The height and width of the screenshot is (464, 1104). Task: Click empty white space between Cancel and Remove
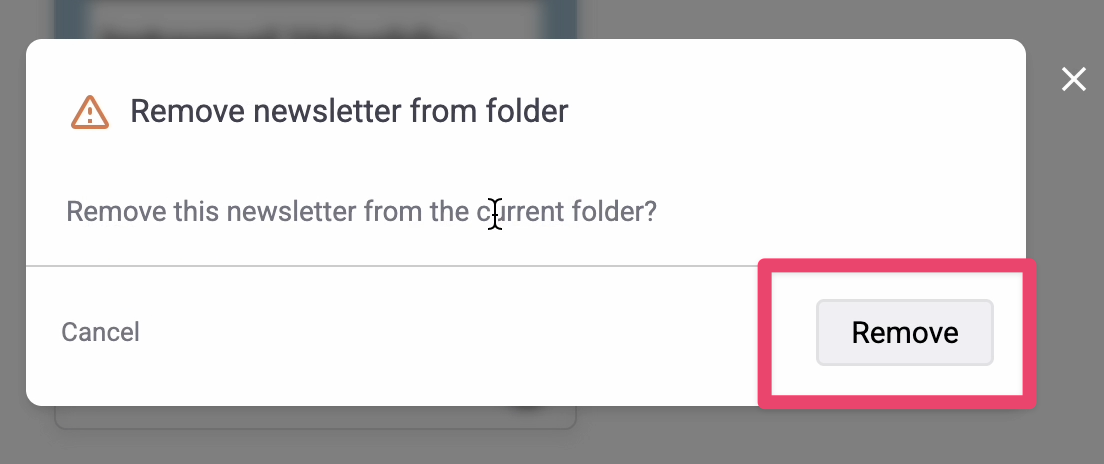click(451, 334)
